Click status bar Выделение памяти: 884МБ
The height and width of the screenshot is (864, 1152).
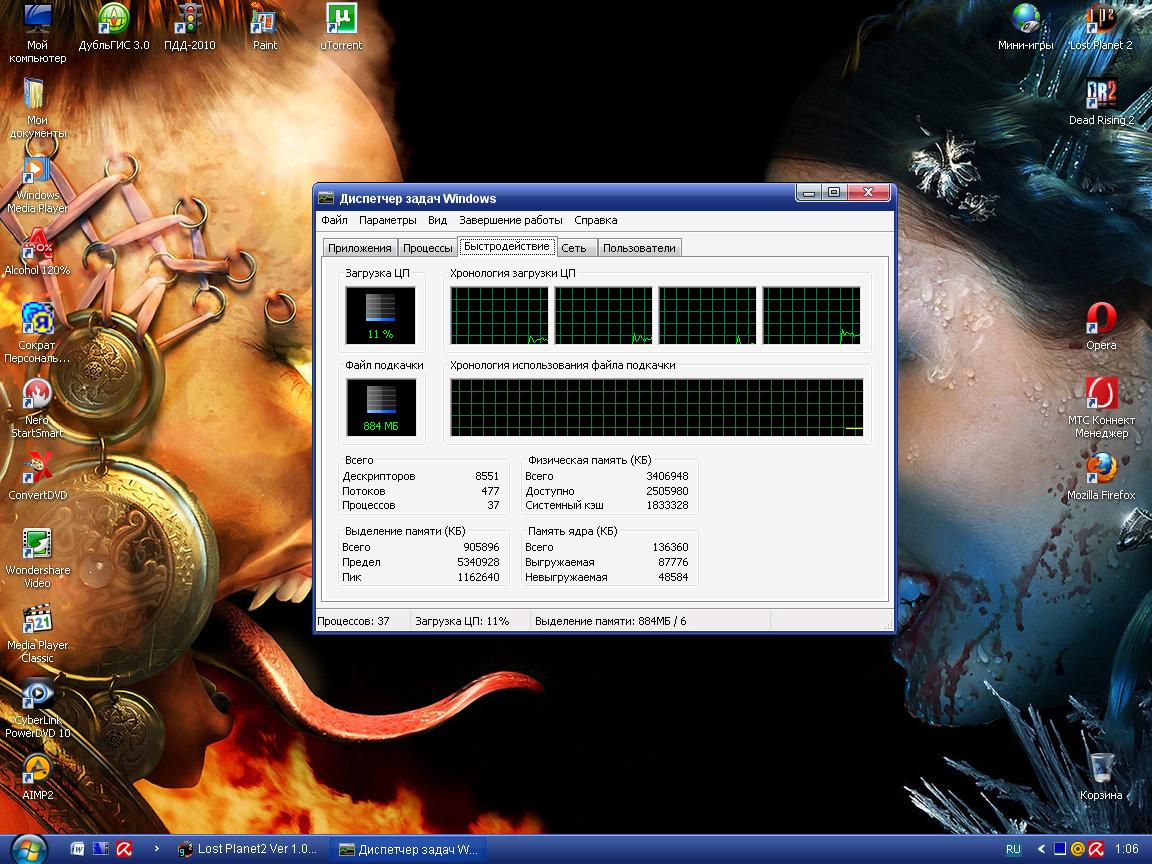point(611,621)
